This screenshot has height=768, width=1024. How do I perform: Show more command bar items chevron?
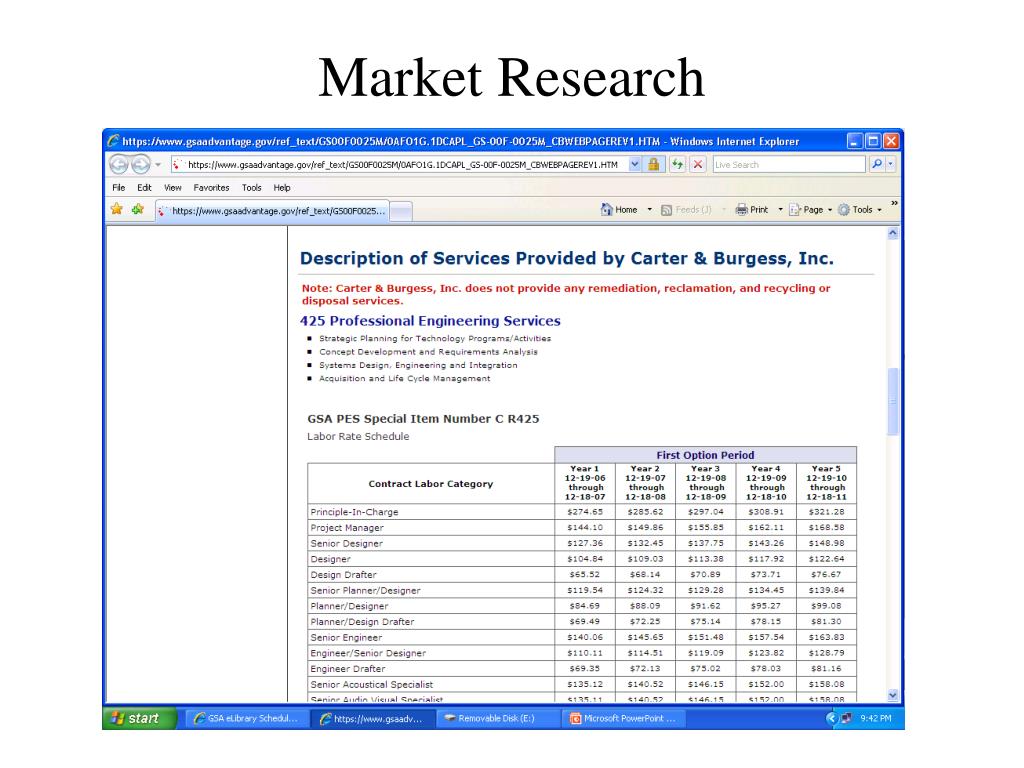tap(894, 204)
